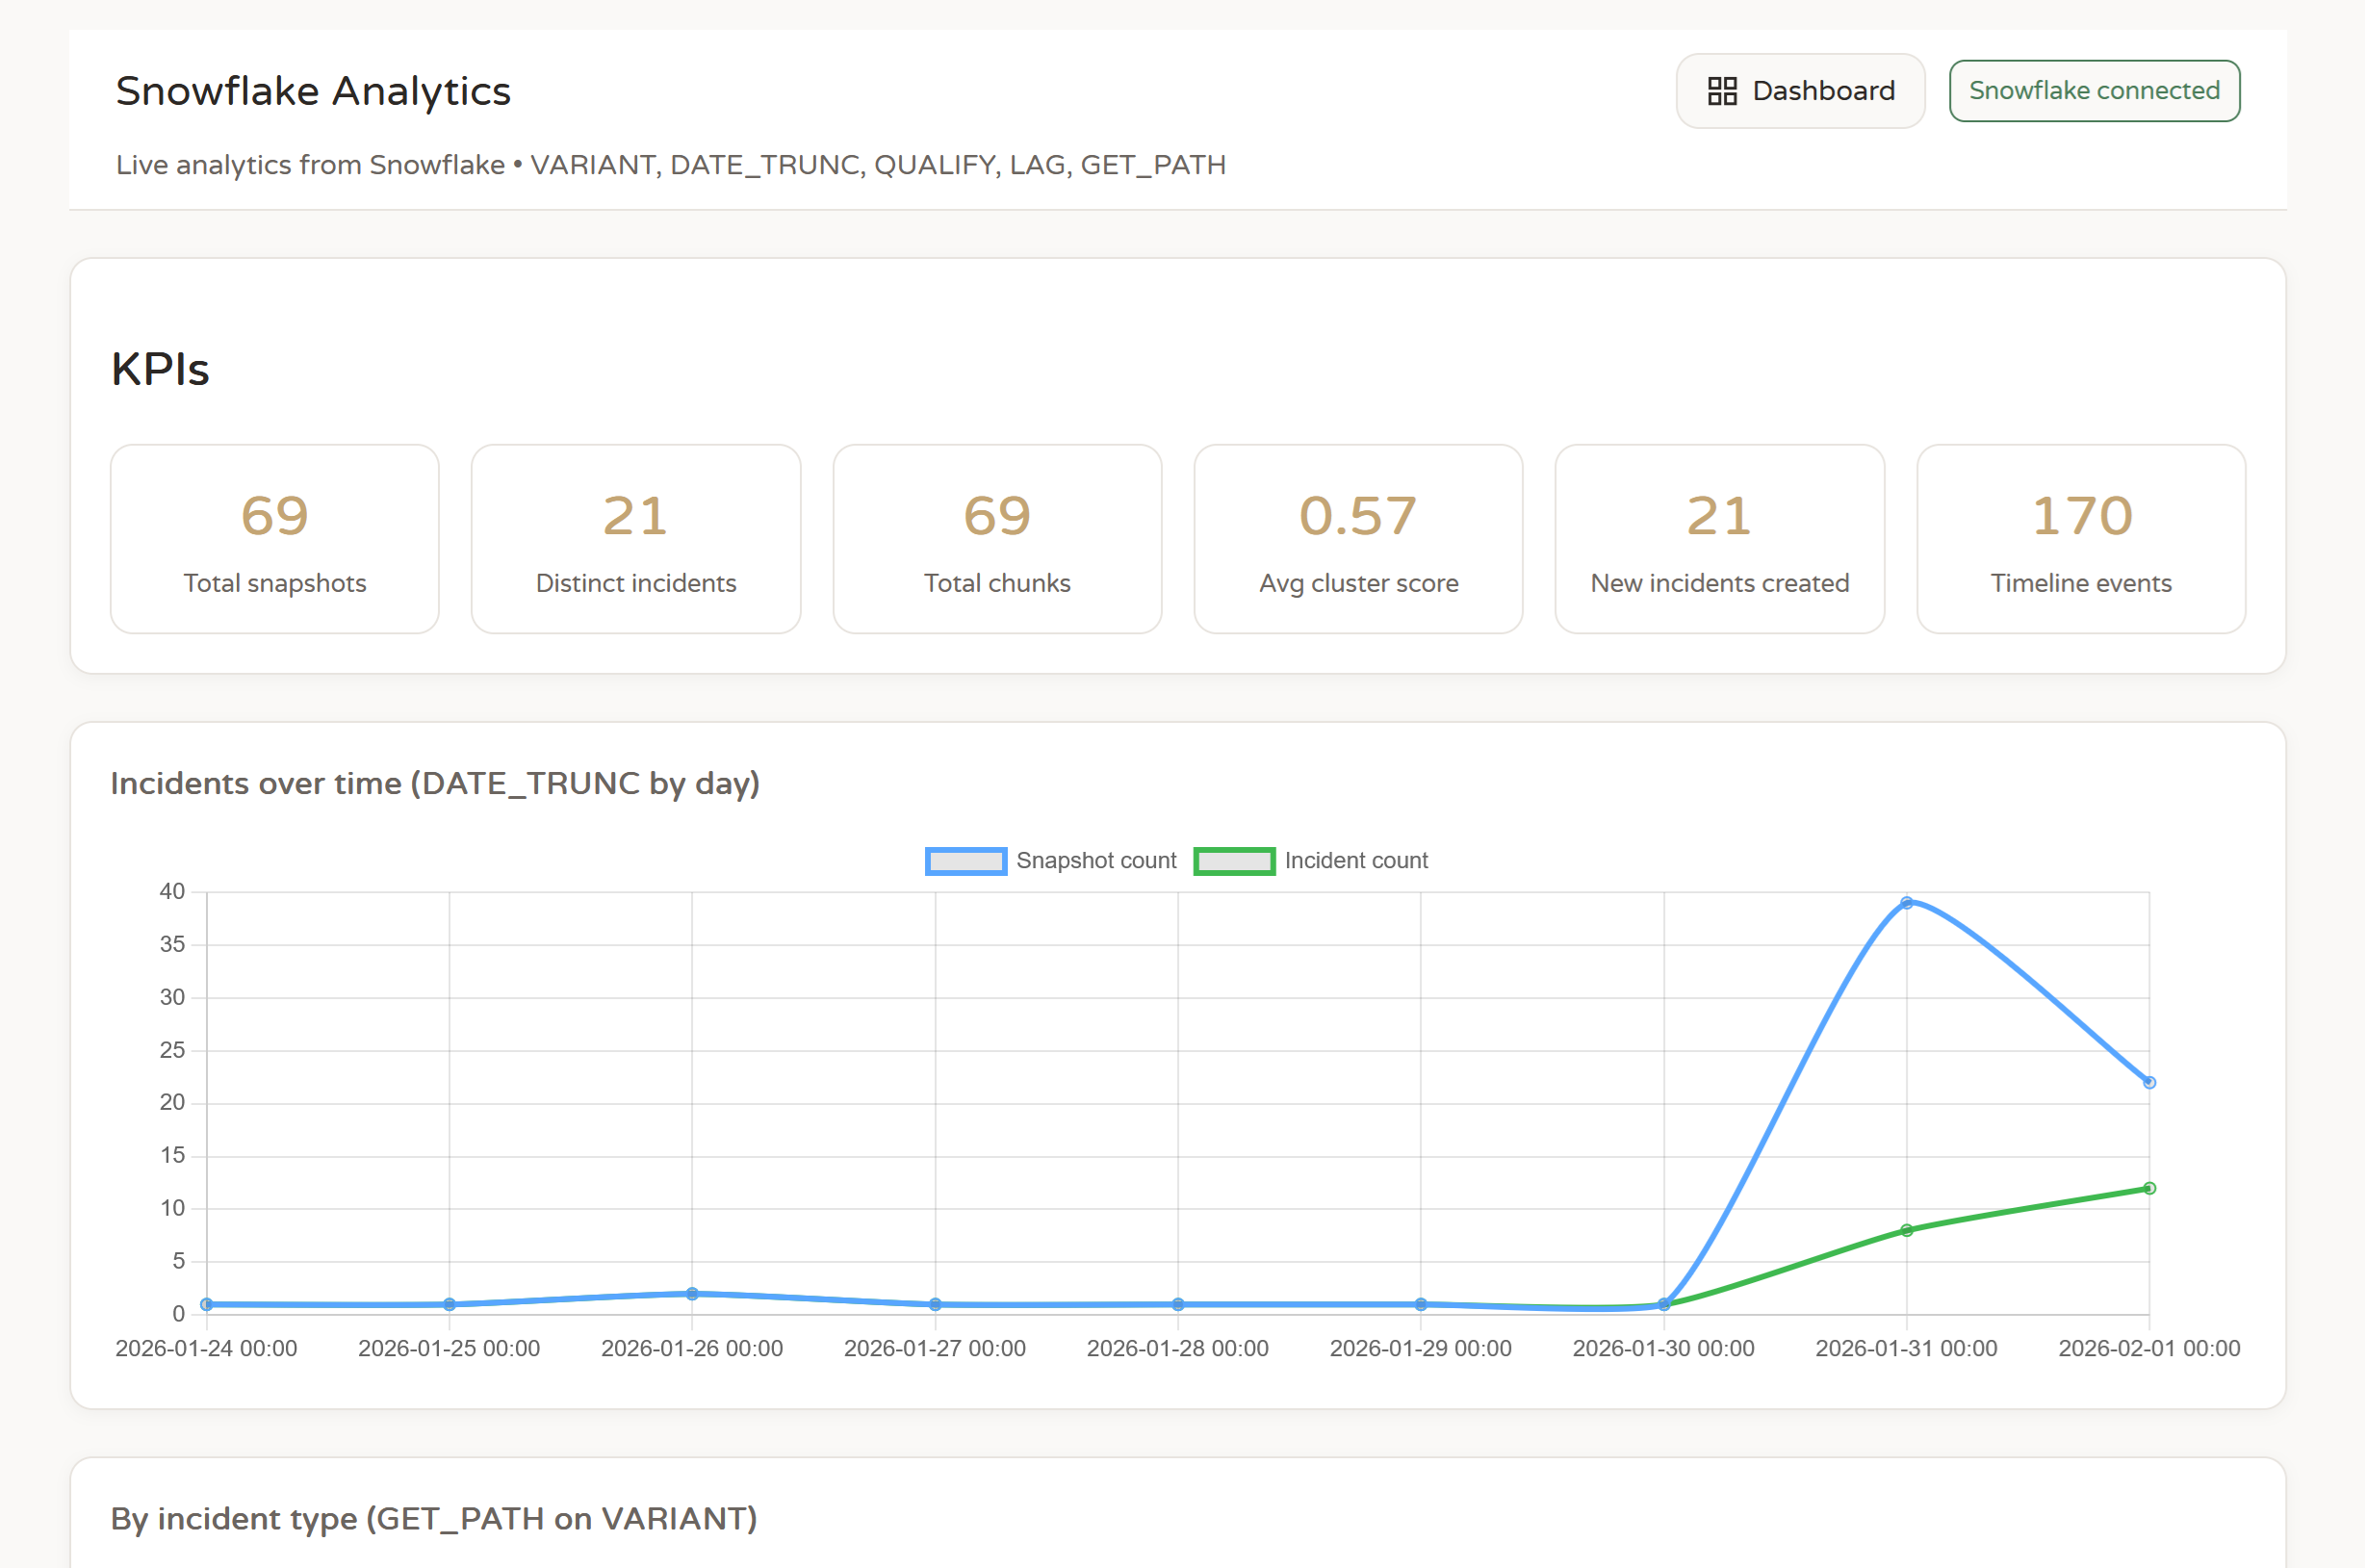Open the Timeline events KPI card

(x=2080, y=539)
